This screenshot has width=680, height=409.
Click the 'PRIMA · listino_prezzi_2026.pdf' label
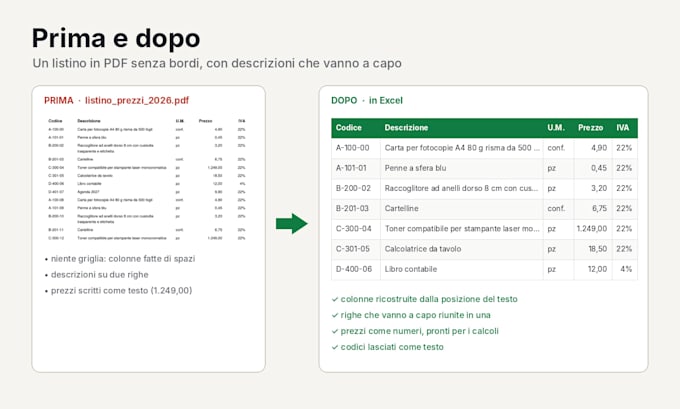coord(116,100)
